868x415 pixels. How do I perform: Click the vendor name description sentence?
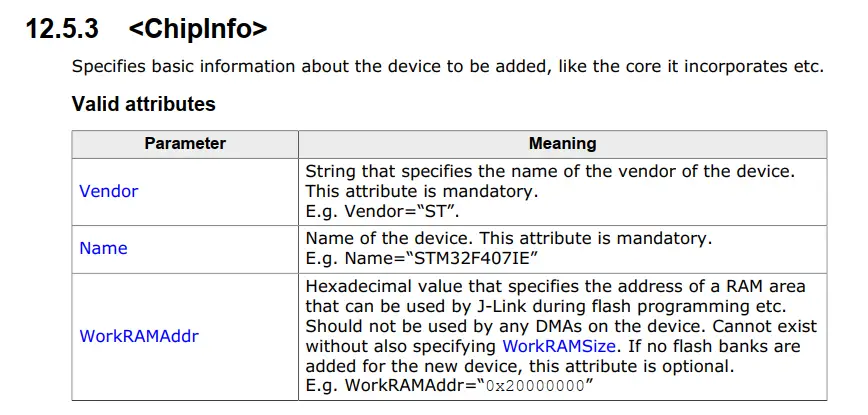(x=549, y=171)
